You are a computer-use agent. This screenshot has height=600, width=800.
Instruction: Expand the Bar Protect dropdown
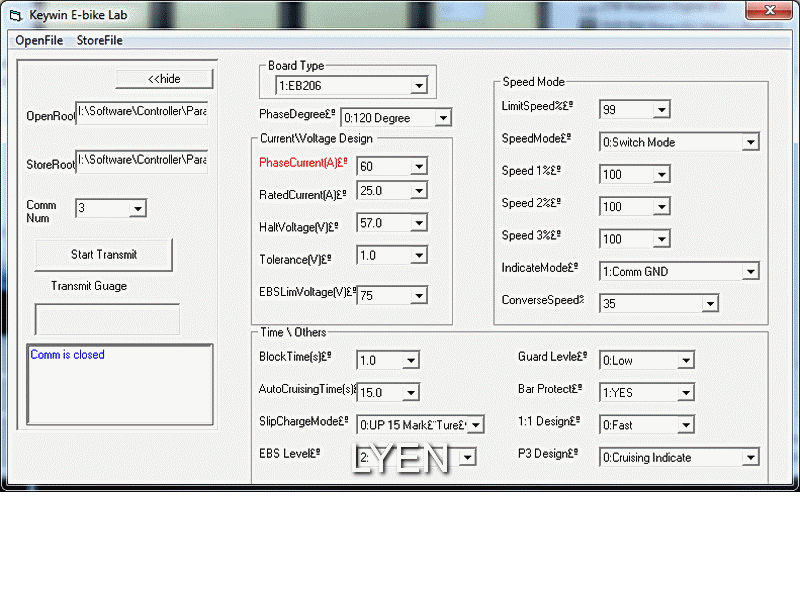pos(686,393)
